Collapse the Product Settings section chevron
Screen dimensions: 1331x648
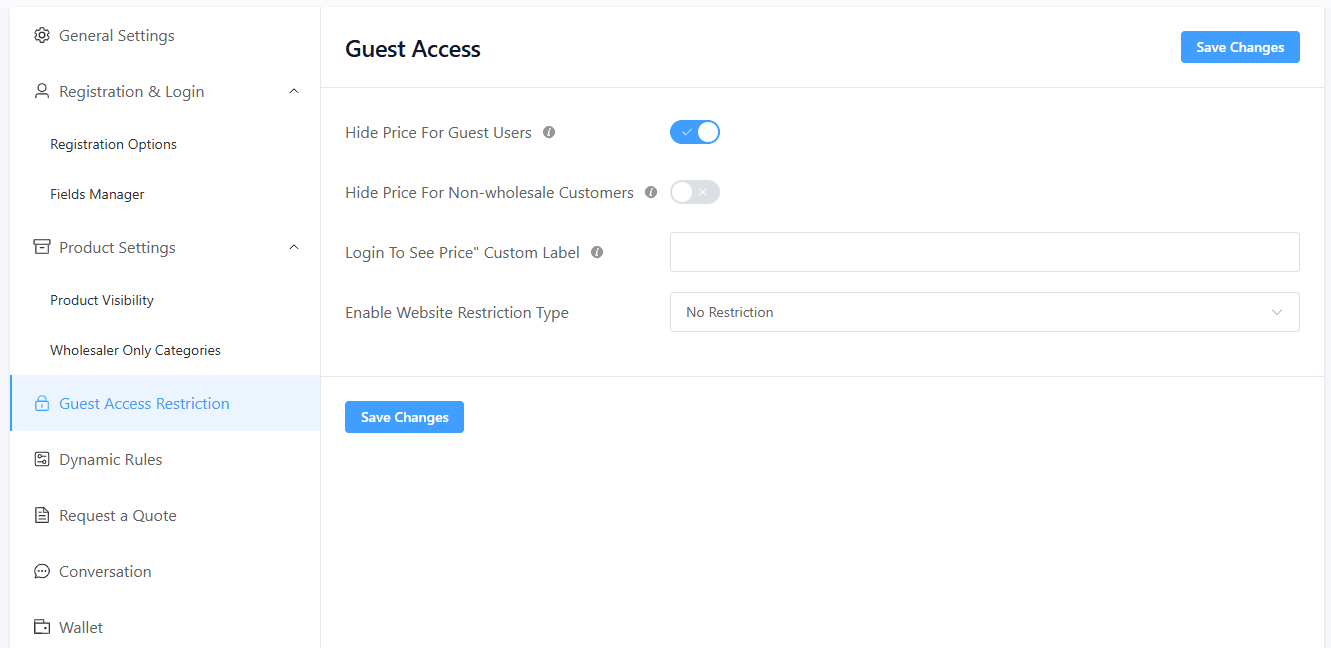pos(294,247)
